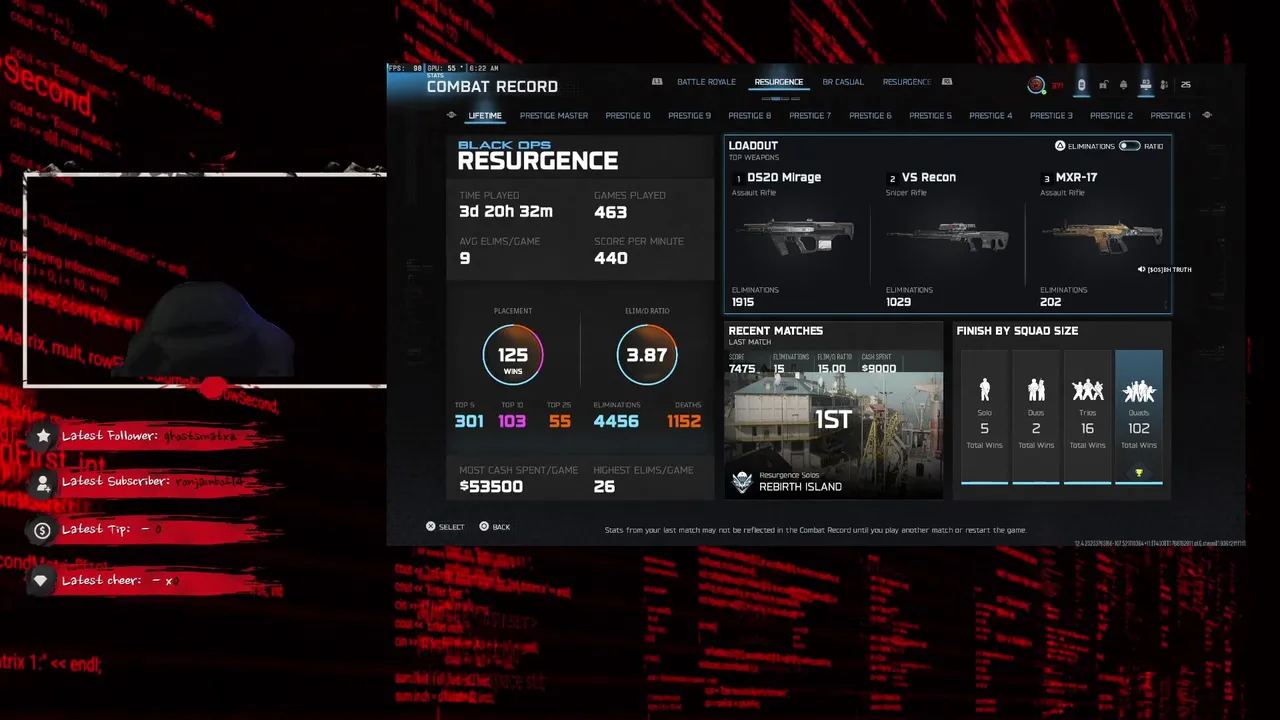
Task: Open the Prestige 10 tab
Action: tap(628, 116)
